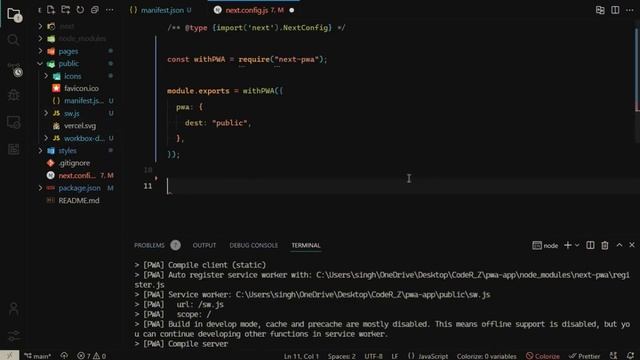The image size is (640, 360).
Task: Collapse the public folder
Action: click(40, 64)
